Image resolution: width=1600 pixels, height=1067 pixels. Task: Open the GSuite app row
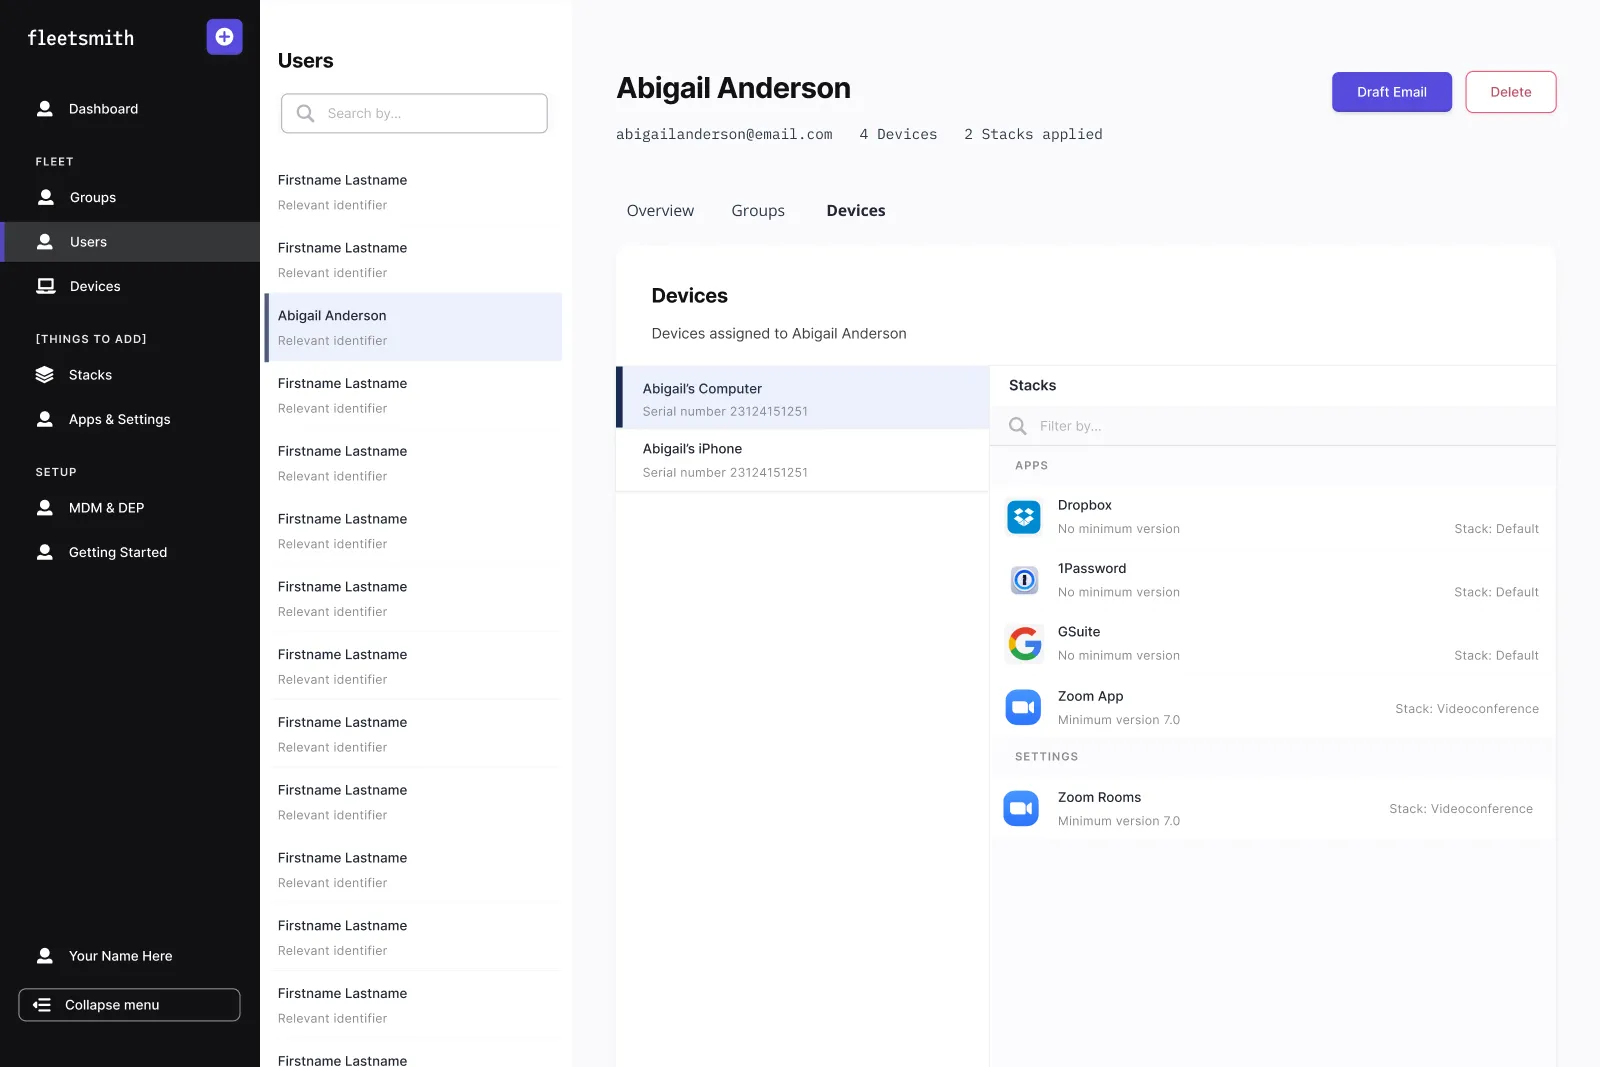pos(1273,644)
